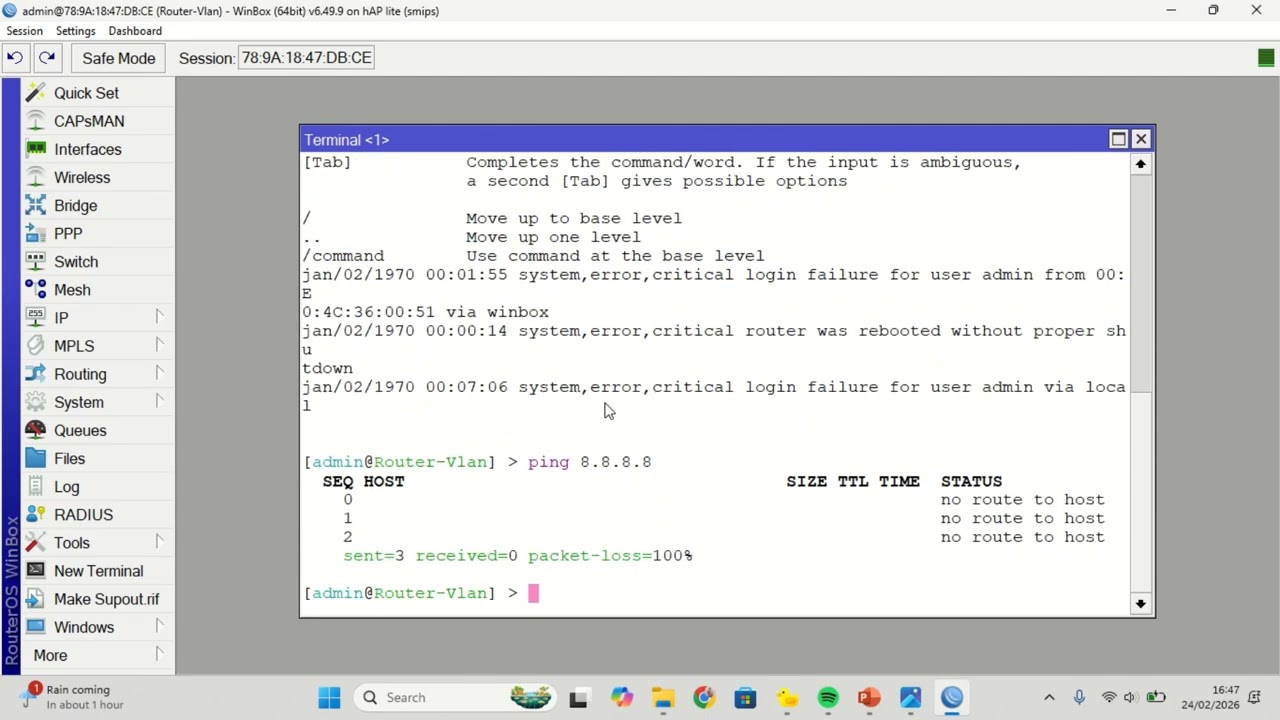This screenshot has height=720, width=1280.
Task: Expand the System submenu arrow
Action: point(159,401)
